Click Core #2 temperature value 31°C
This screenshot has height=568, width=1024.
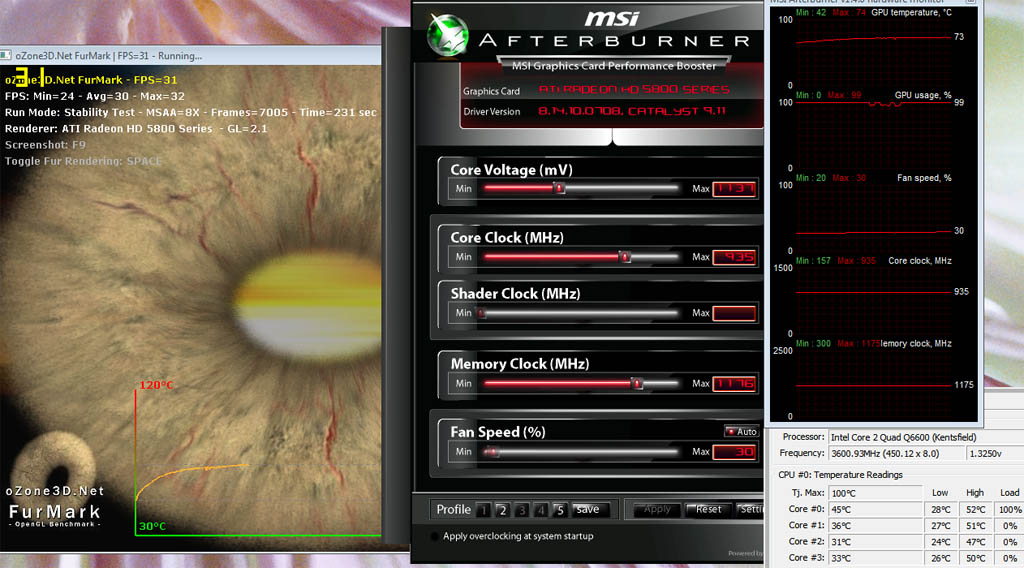[875, 542]
